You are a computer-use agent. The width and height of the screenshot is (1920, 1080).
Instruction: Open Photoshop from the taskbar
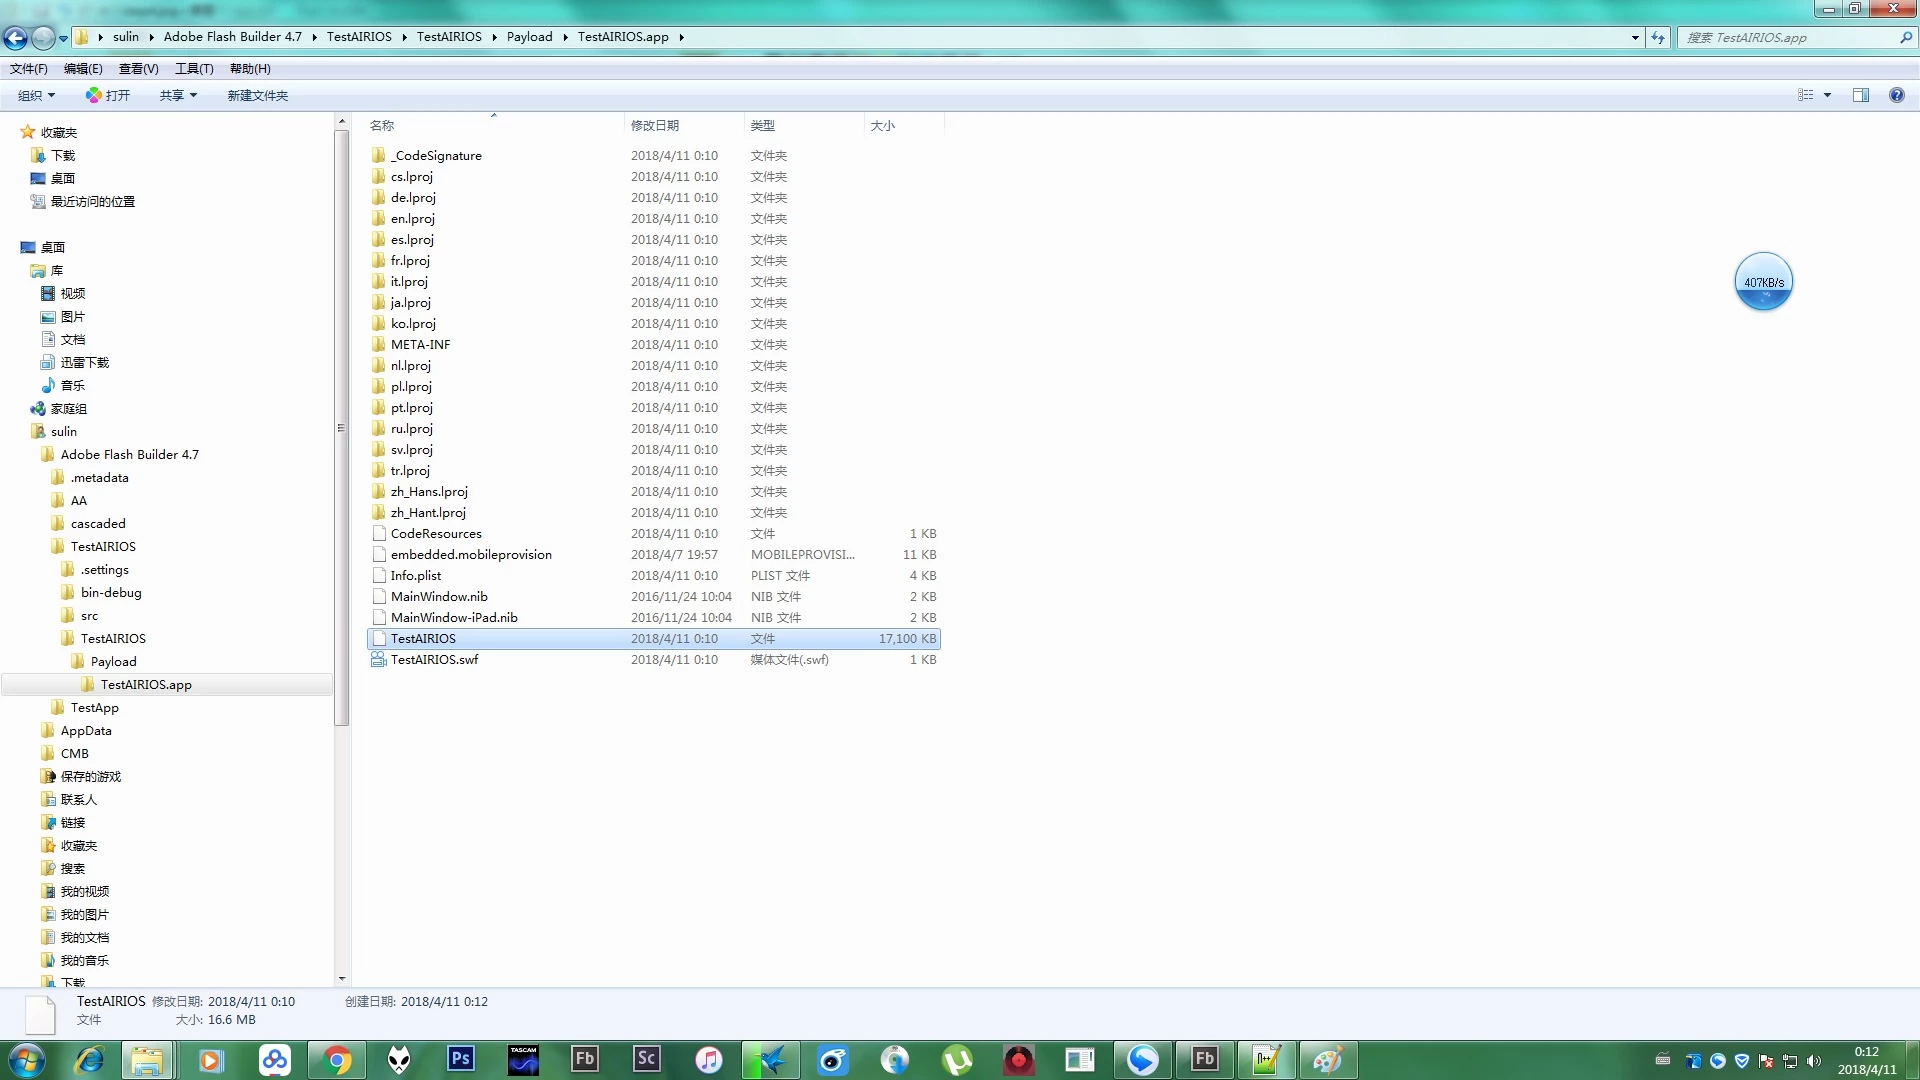coord(460,1059)
